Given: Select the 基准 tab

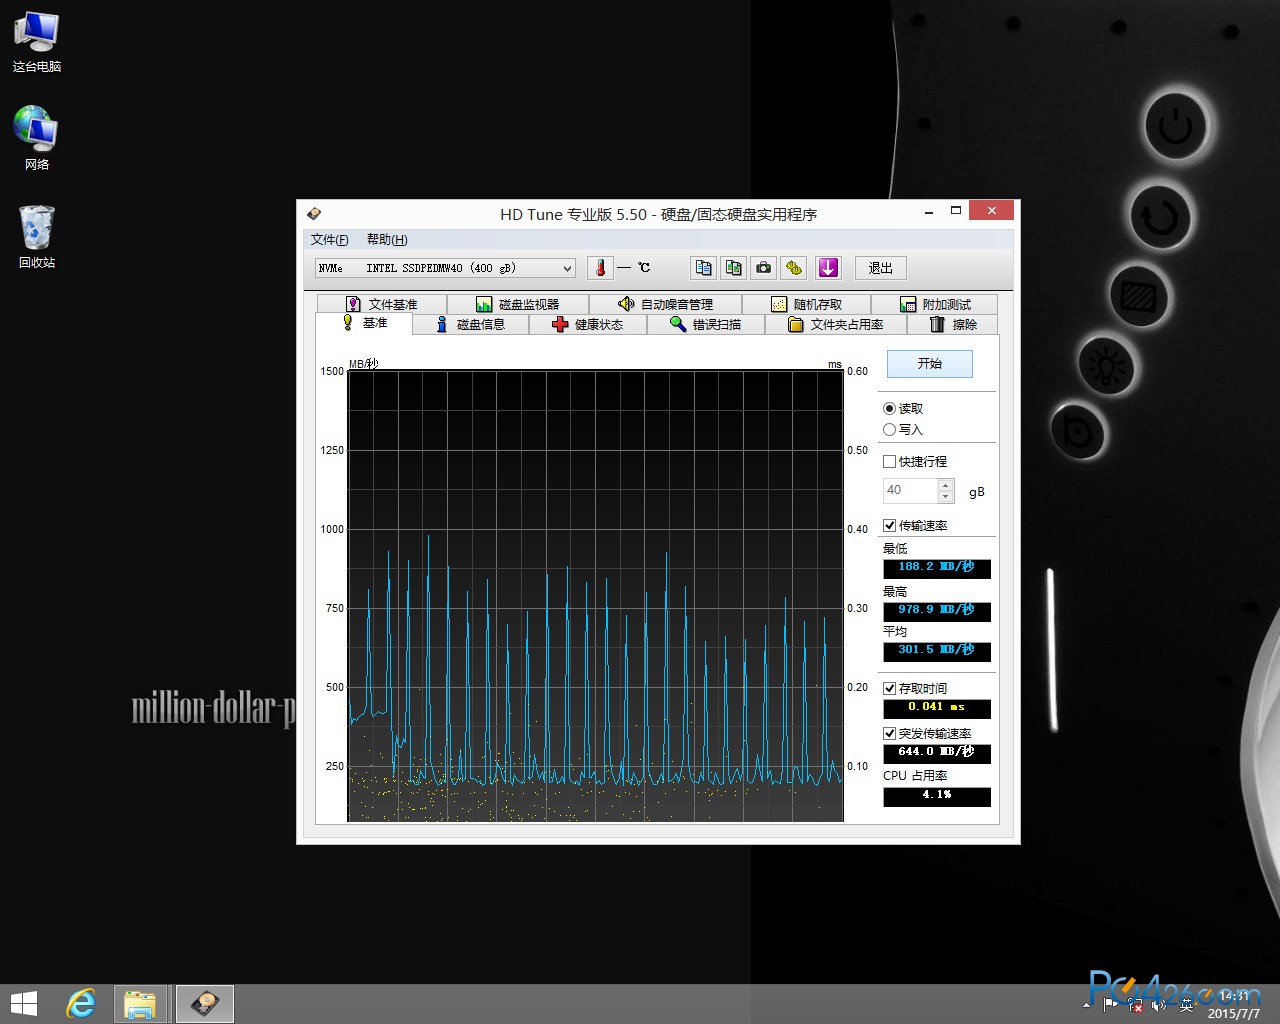Looking at the screenshot, I should (x=364, y=323).
